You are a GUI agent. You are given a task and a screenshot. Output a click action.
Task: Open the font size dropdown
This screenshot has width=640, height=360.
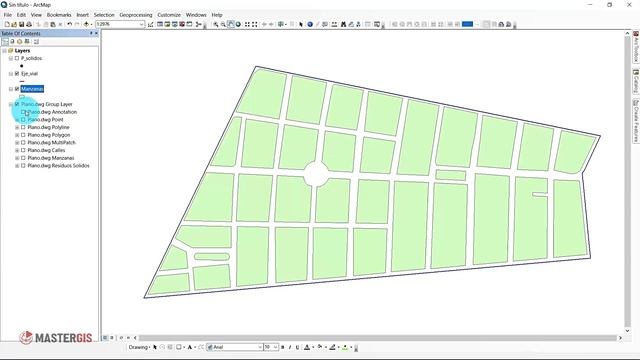(x=276, y=347)
